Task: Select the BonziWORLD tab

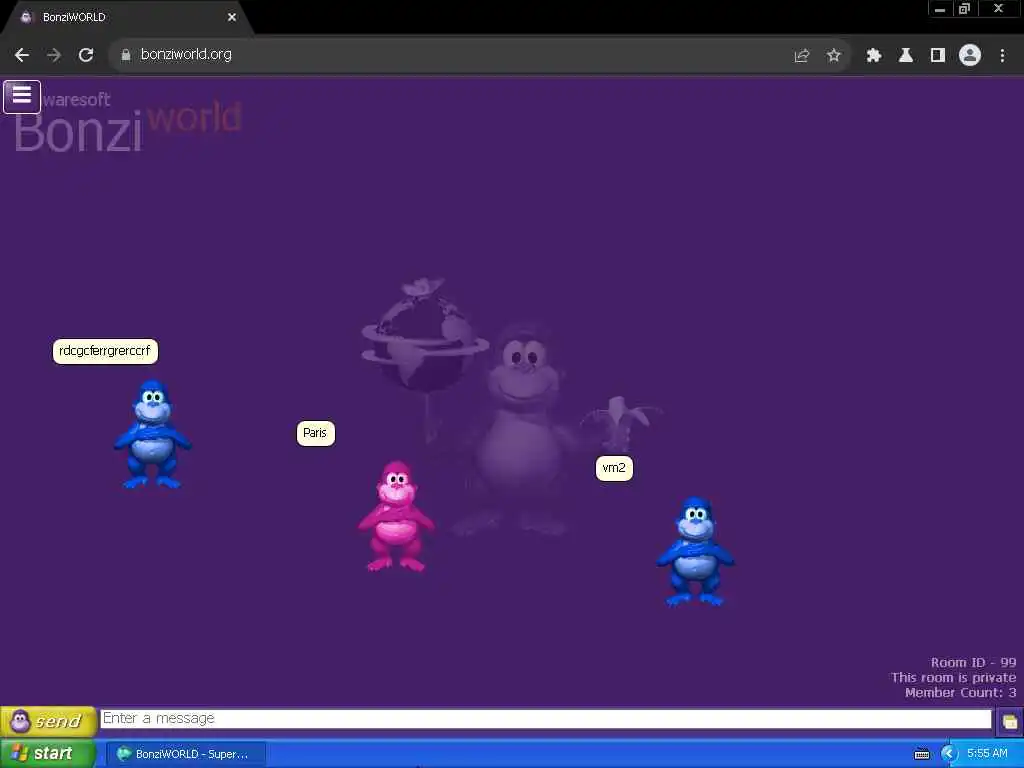Action: (x=127, y=18)
